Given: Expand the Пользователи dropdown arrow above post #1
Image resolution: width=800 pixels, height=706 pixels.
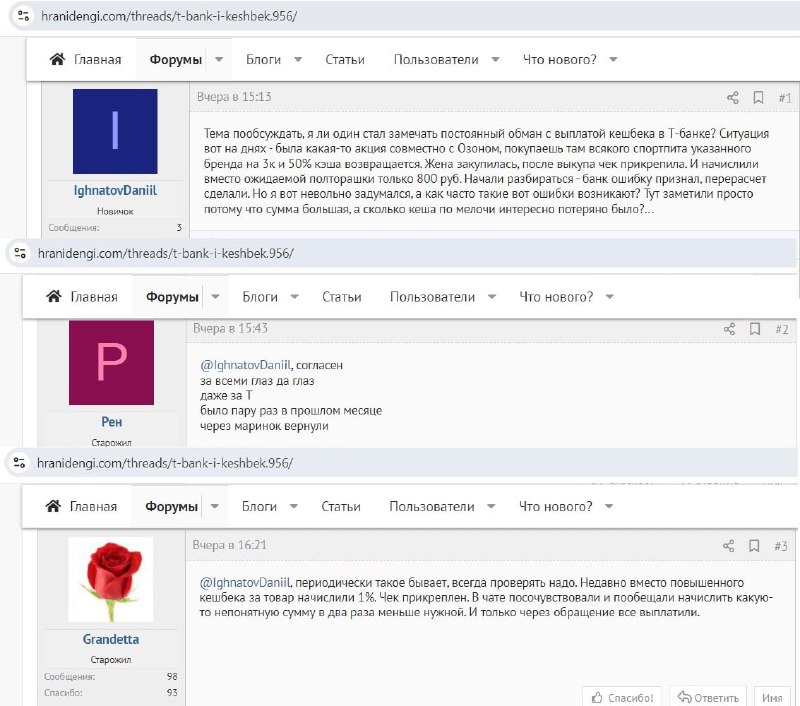Looking at the screenshot, I should click(x=495, y=60).
